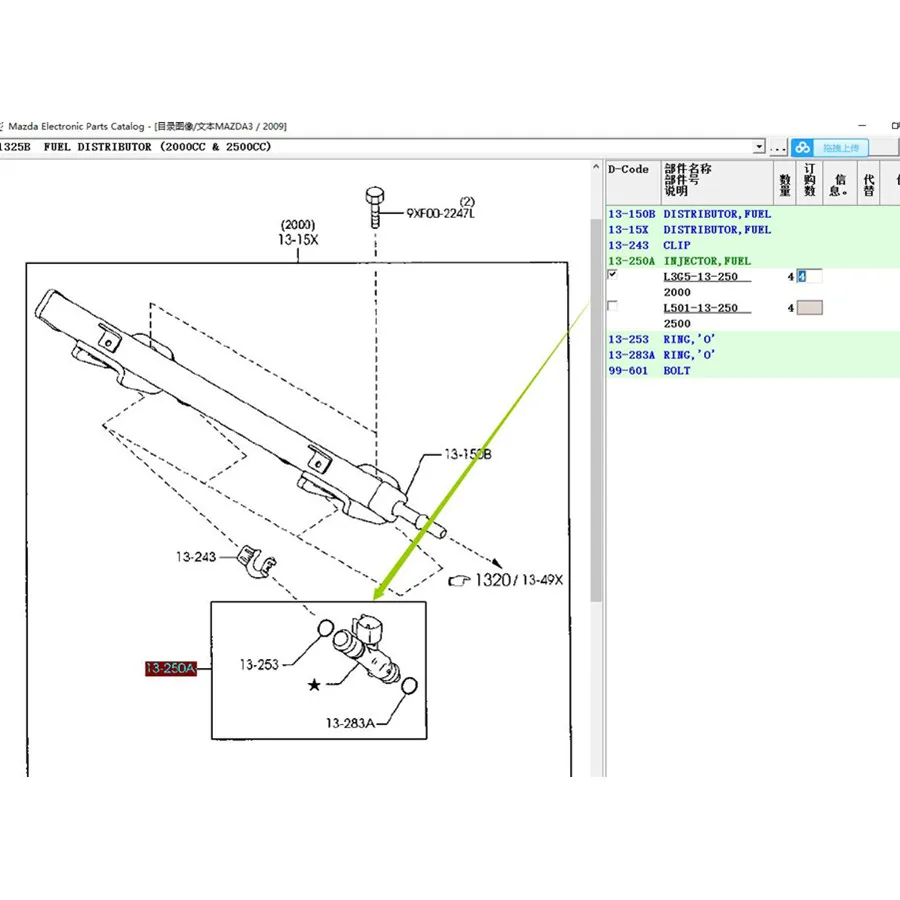Follow the 1320 / 13-49X section reference
The image size is (900, 900).
click(519, 580)
